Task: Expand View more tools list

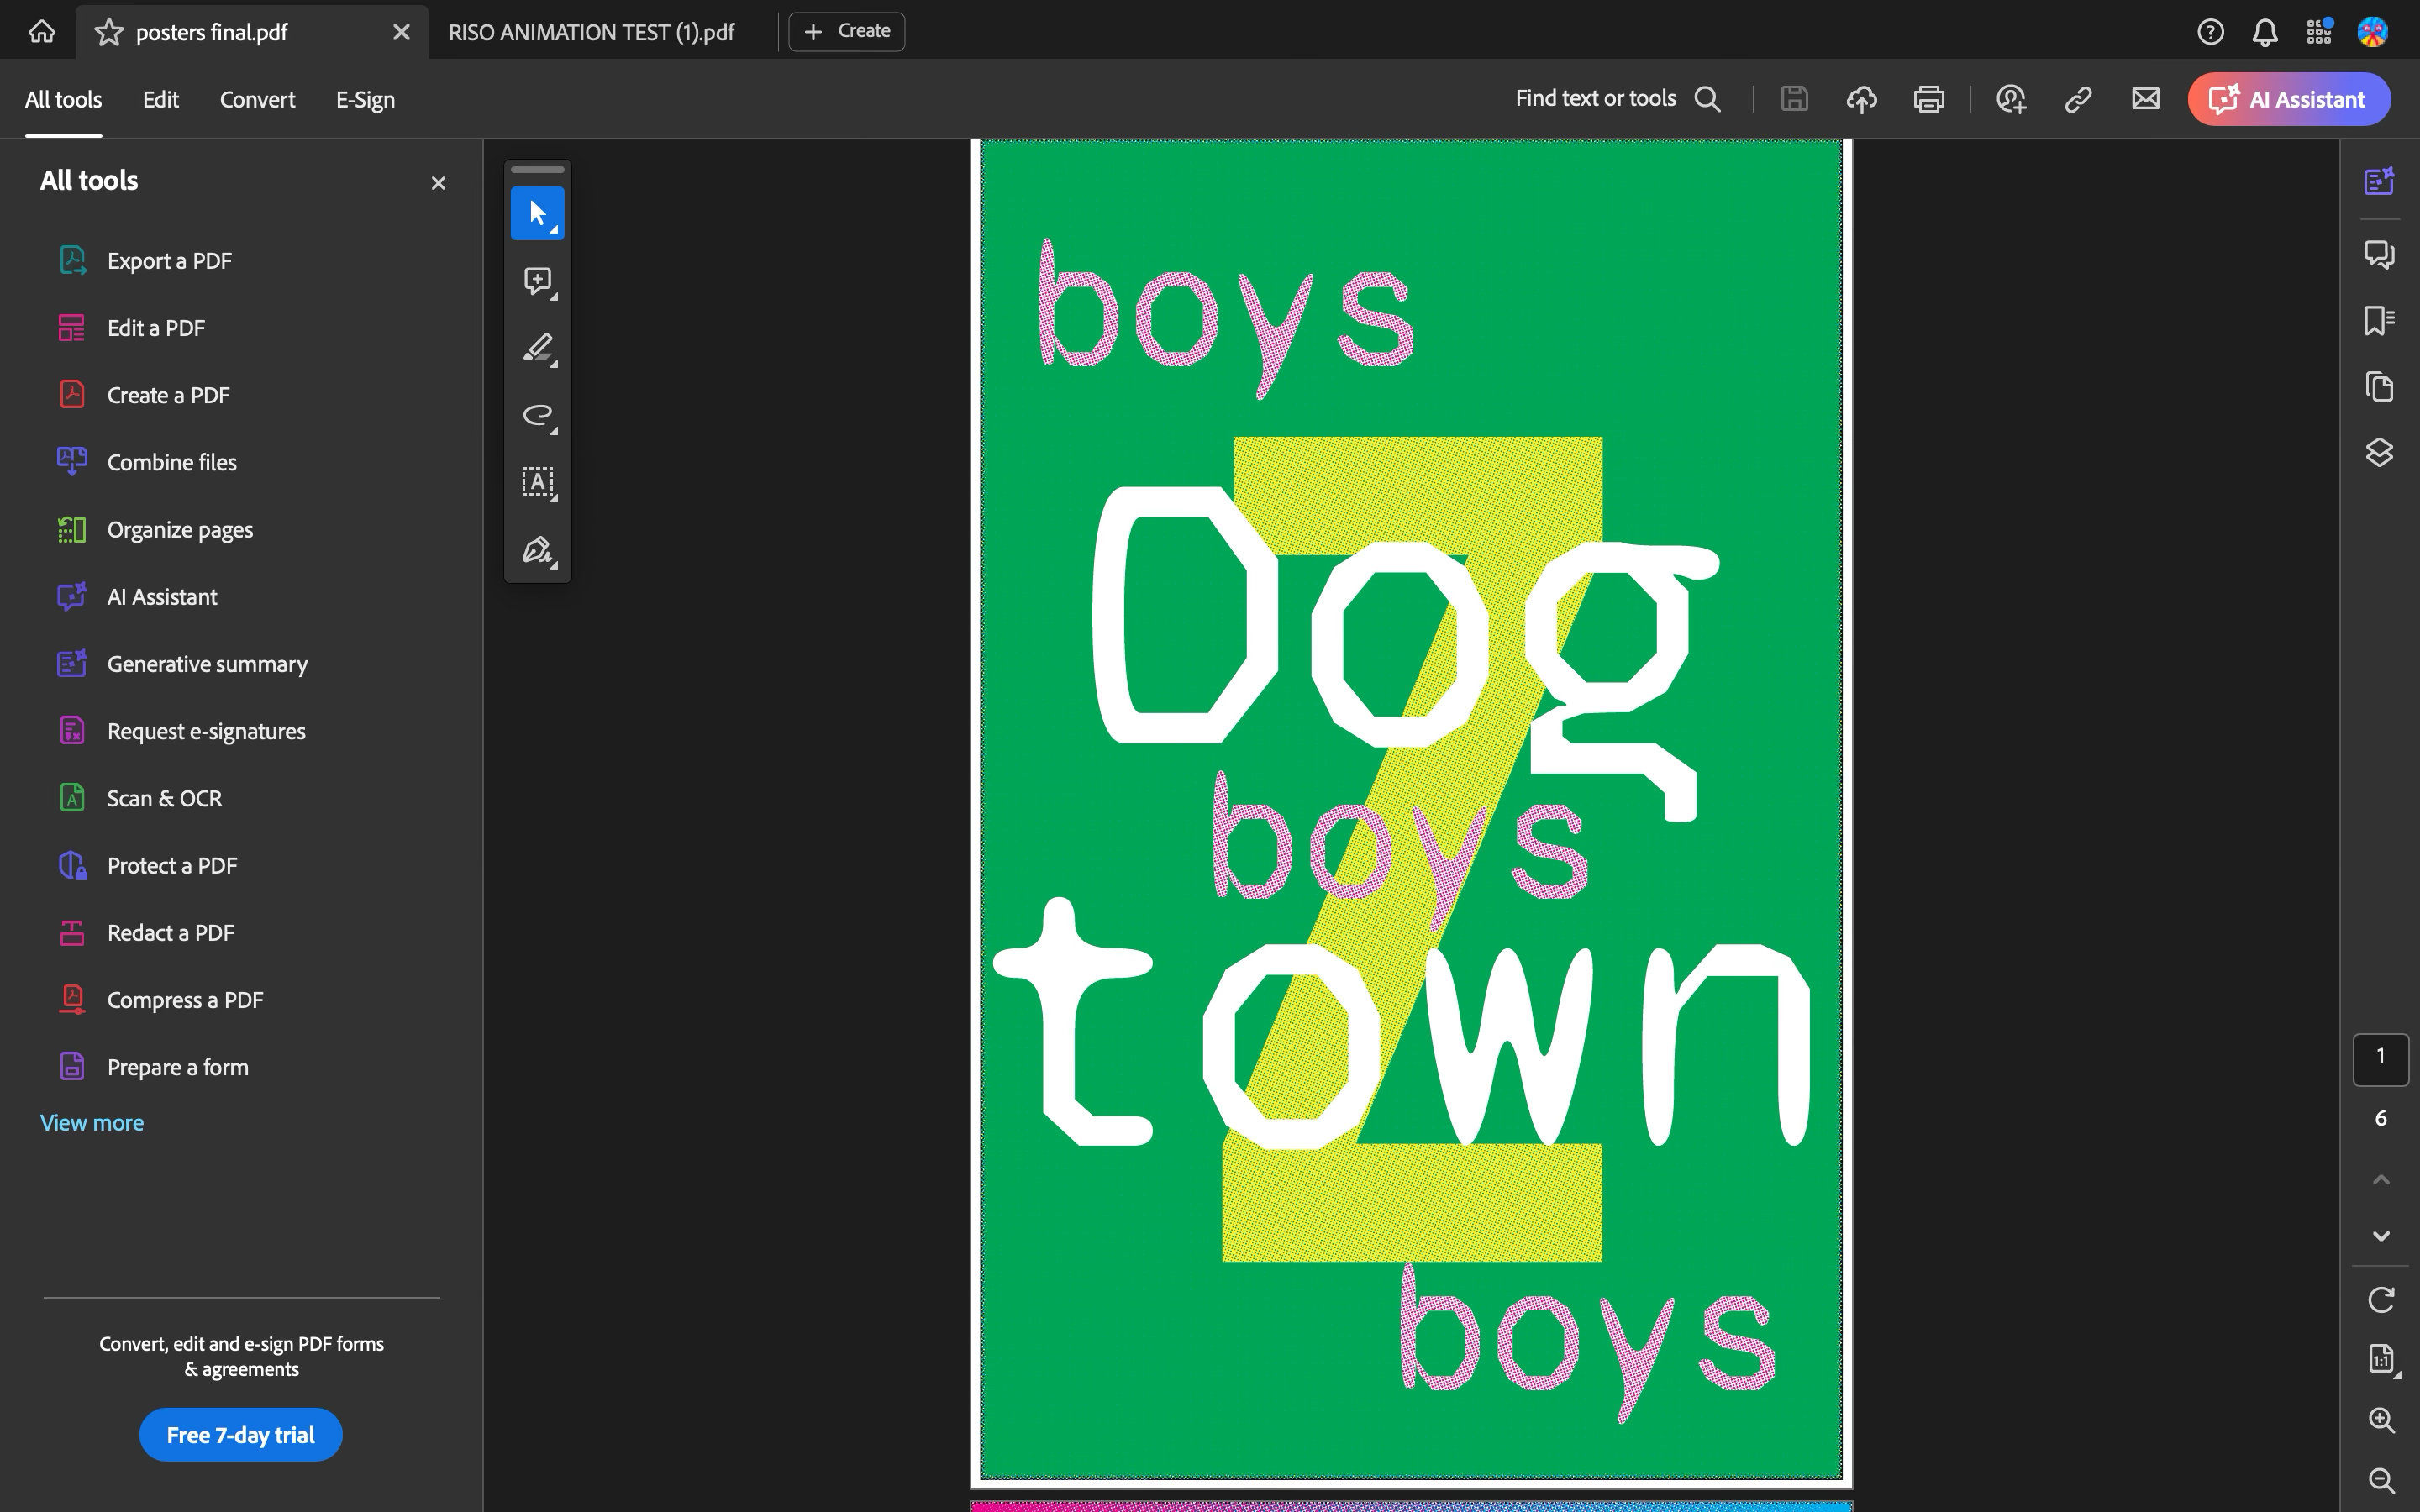Action: [92, 1123]
